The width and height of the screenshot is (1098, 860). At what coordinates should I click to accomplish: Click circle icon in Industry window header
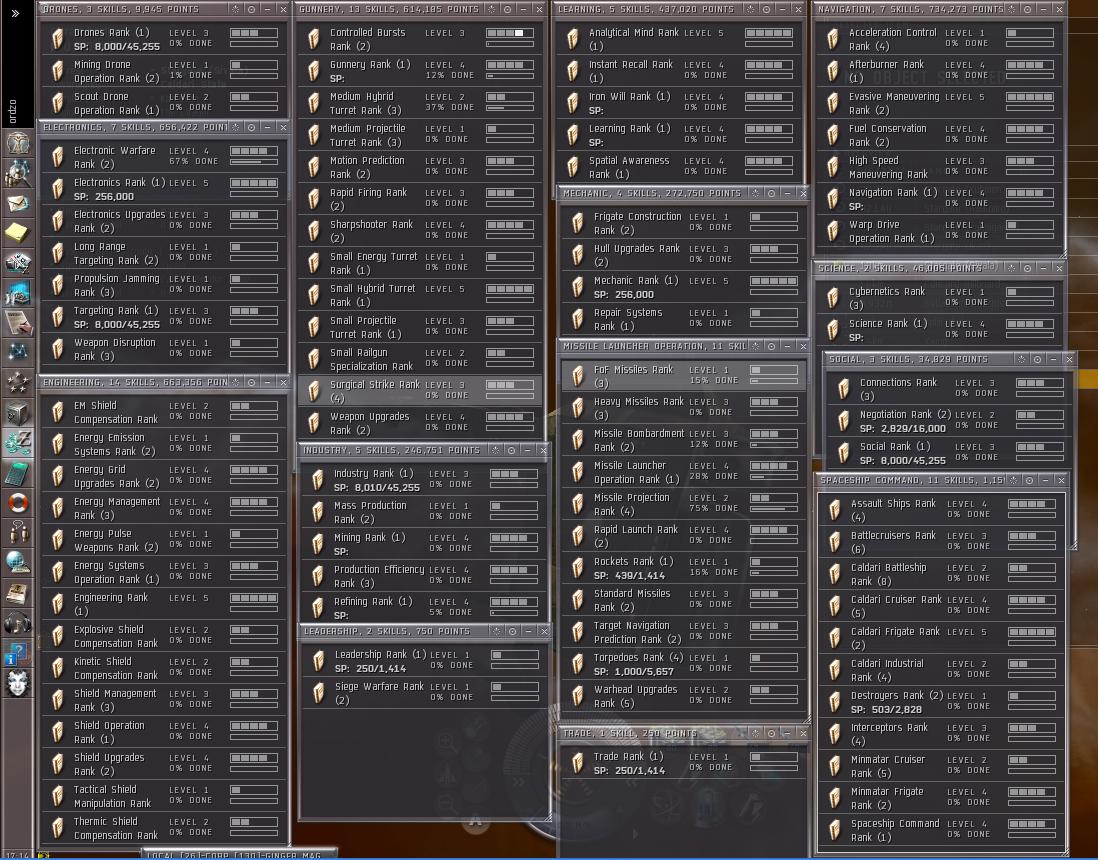pos(511,450)
